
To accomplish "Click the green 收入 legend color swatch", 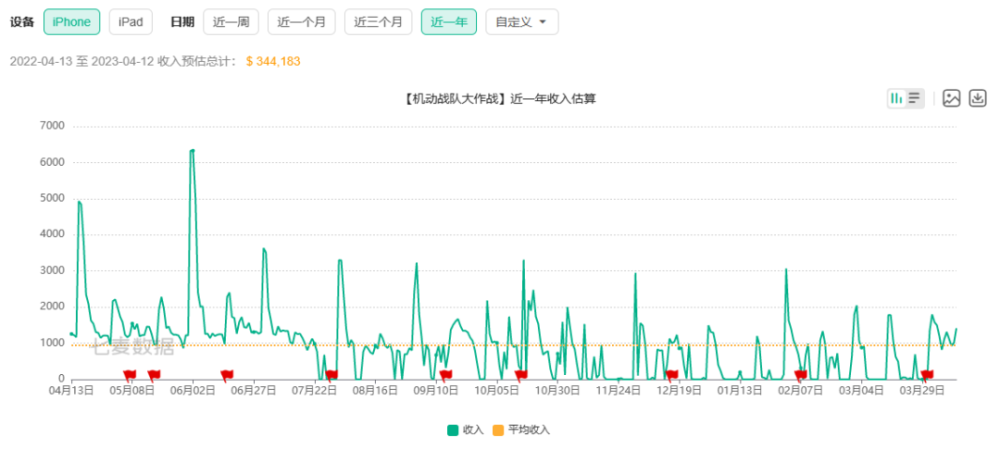I will point(453,430).
